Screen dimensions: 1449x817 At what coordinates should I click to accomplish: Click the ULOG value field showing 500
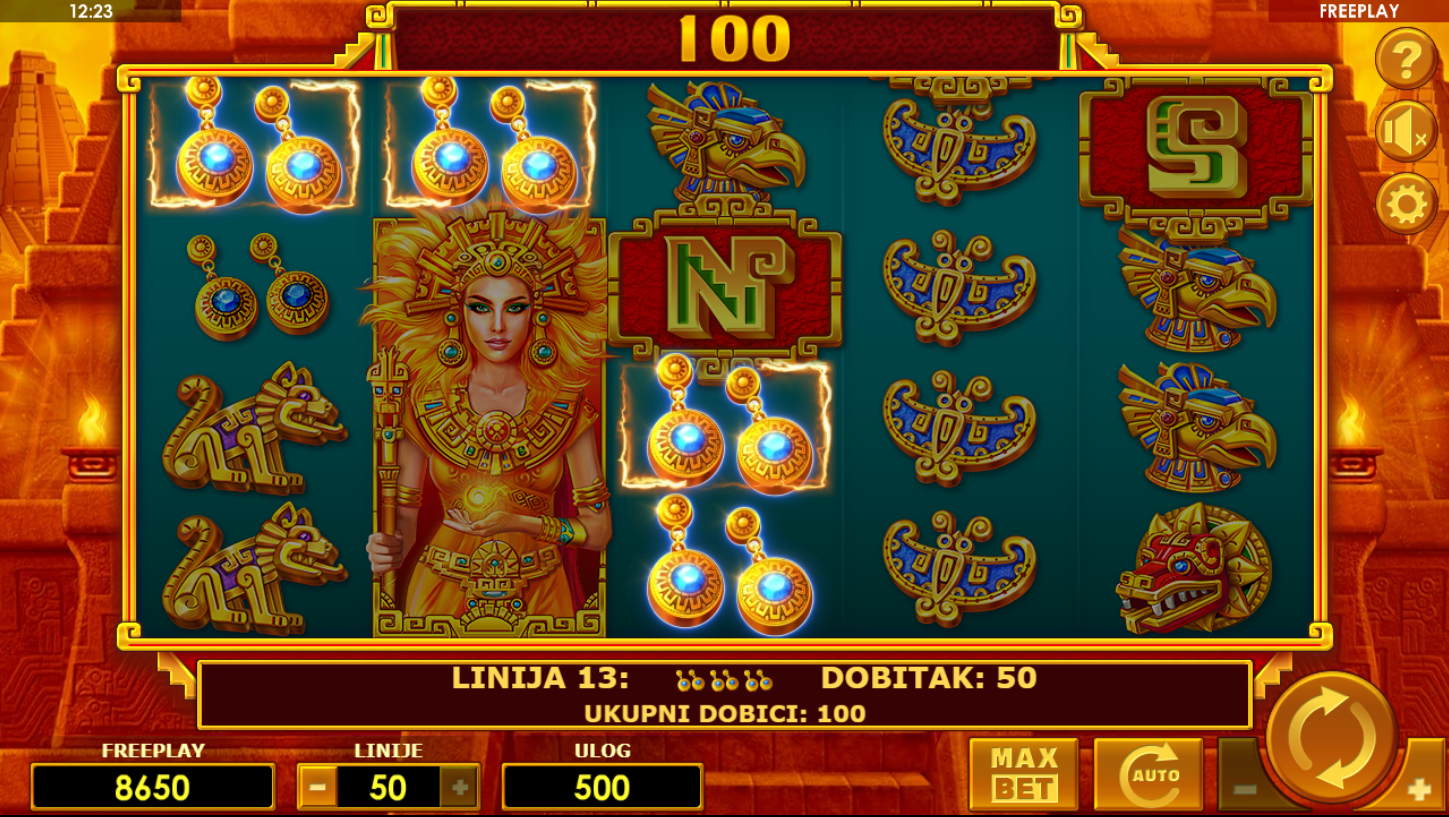[602, 787]
